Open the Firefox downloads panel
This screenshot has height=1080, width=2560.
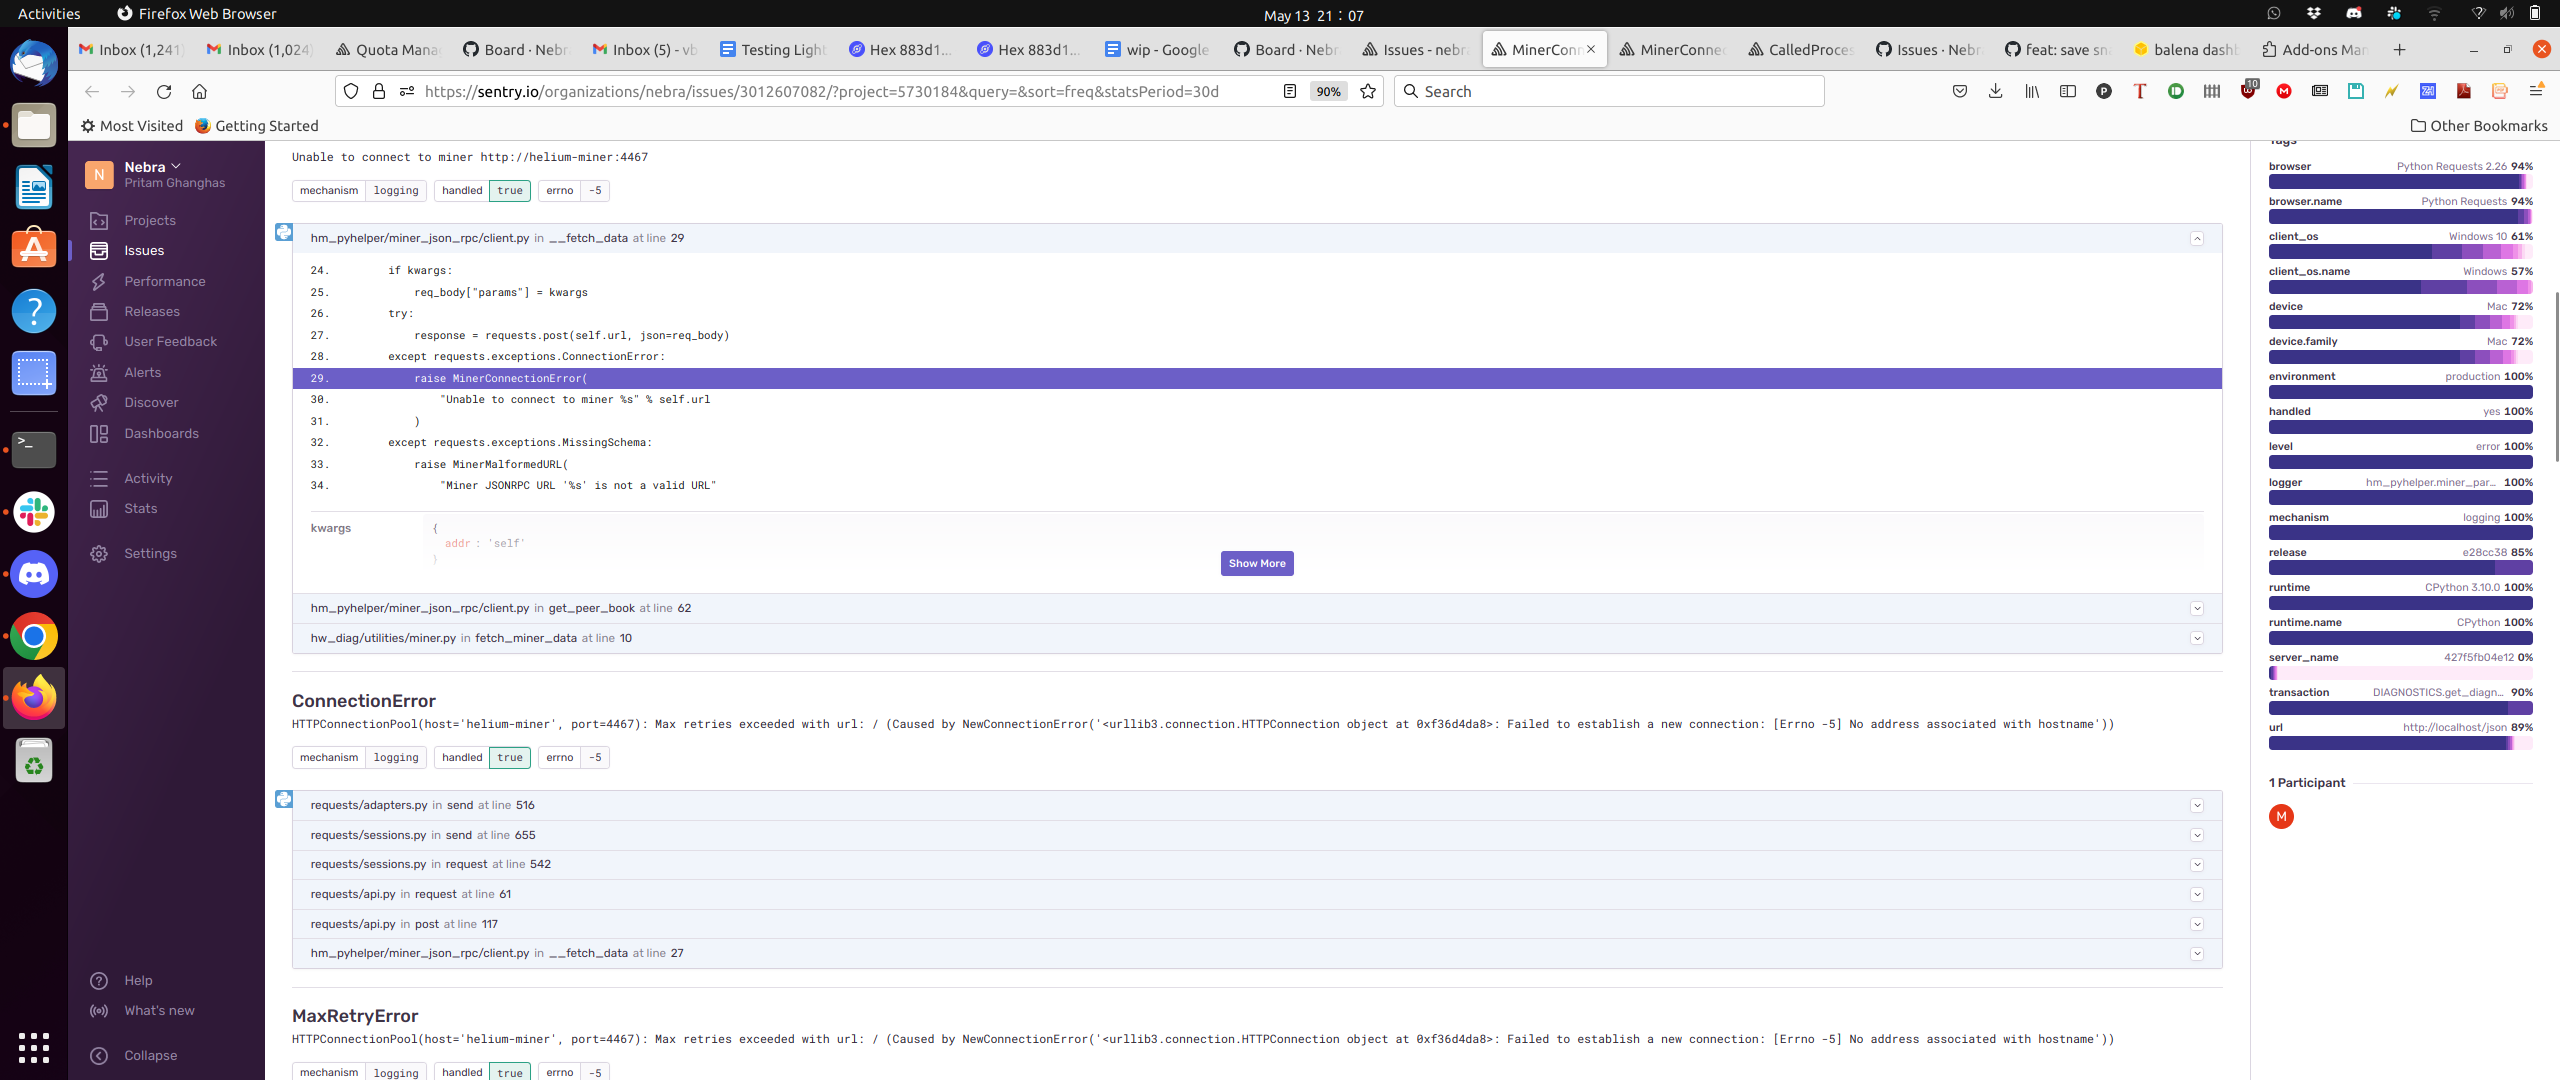tap(1995, 91)
